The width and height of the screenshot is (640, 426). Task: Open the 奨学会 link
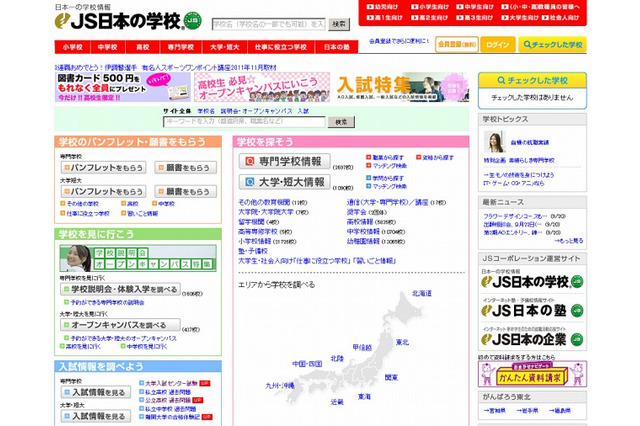(357, 212)
